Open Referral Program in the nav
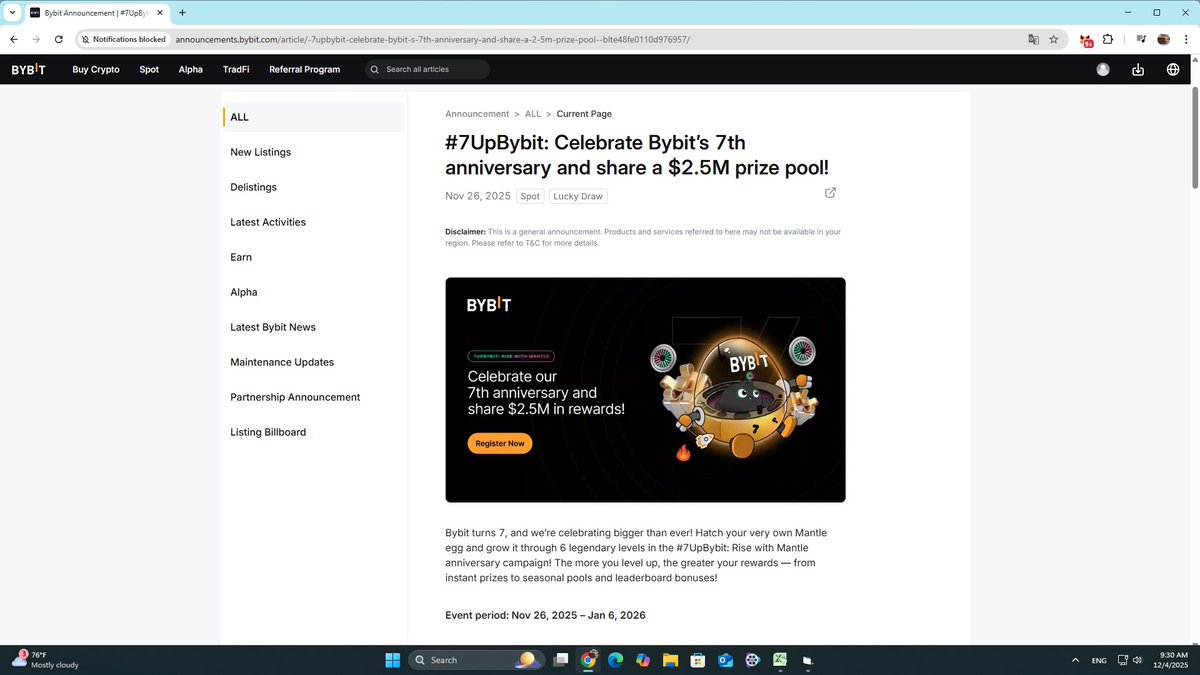The width and height of the screenshot is (1200, 675). 305,70
